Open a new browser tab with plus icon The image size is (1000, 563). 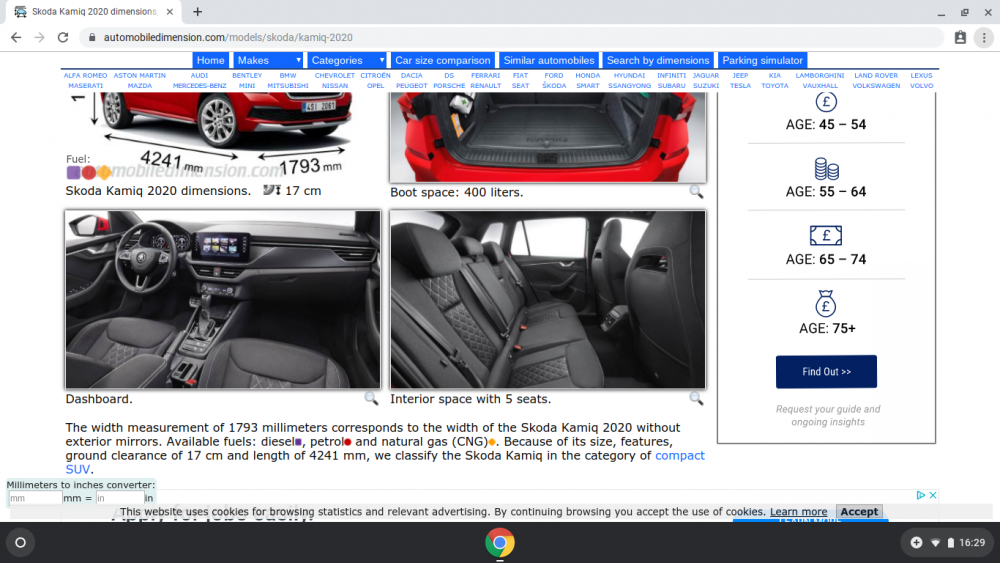[x=198, y=11]
